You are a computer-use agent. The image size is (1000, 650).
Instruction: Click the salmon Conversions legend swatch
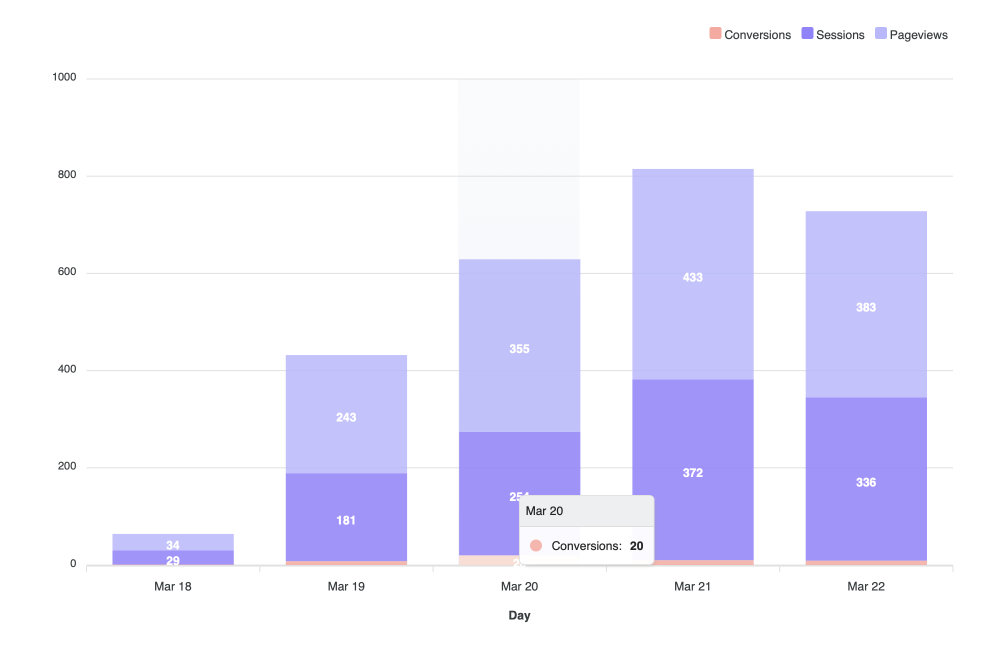point(715,34)
